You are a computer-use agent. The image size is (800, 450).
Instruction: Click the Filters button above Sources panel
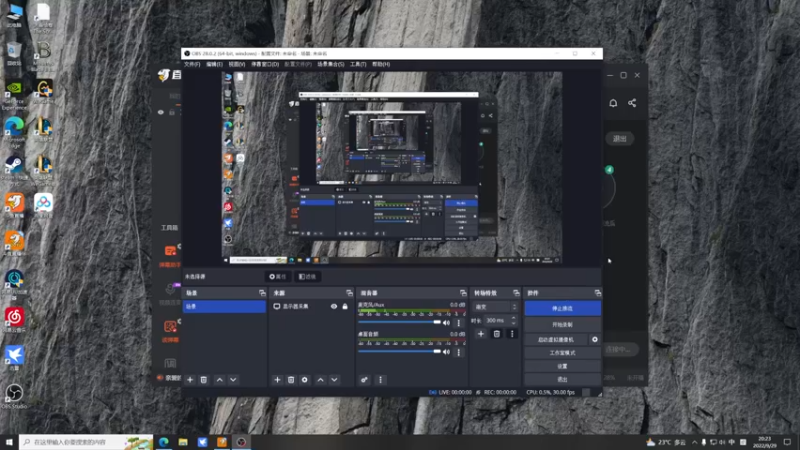(307, 277)
